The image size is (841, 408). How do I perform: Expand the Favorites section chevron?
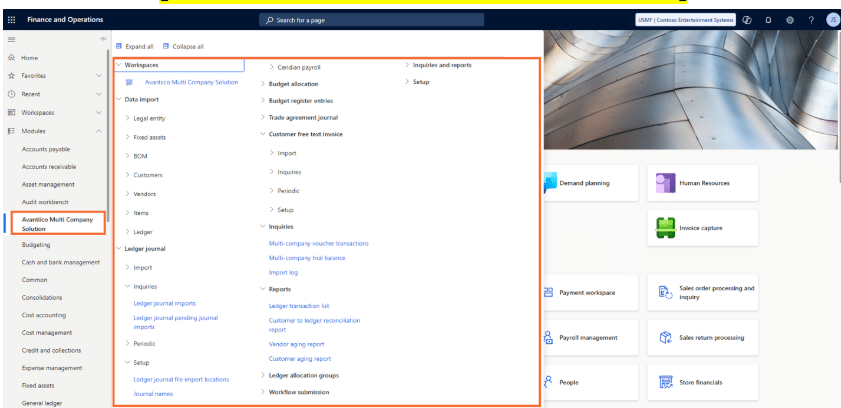click(x=99, y=76)
